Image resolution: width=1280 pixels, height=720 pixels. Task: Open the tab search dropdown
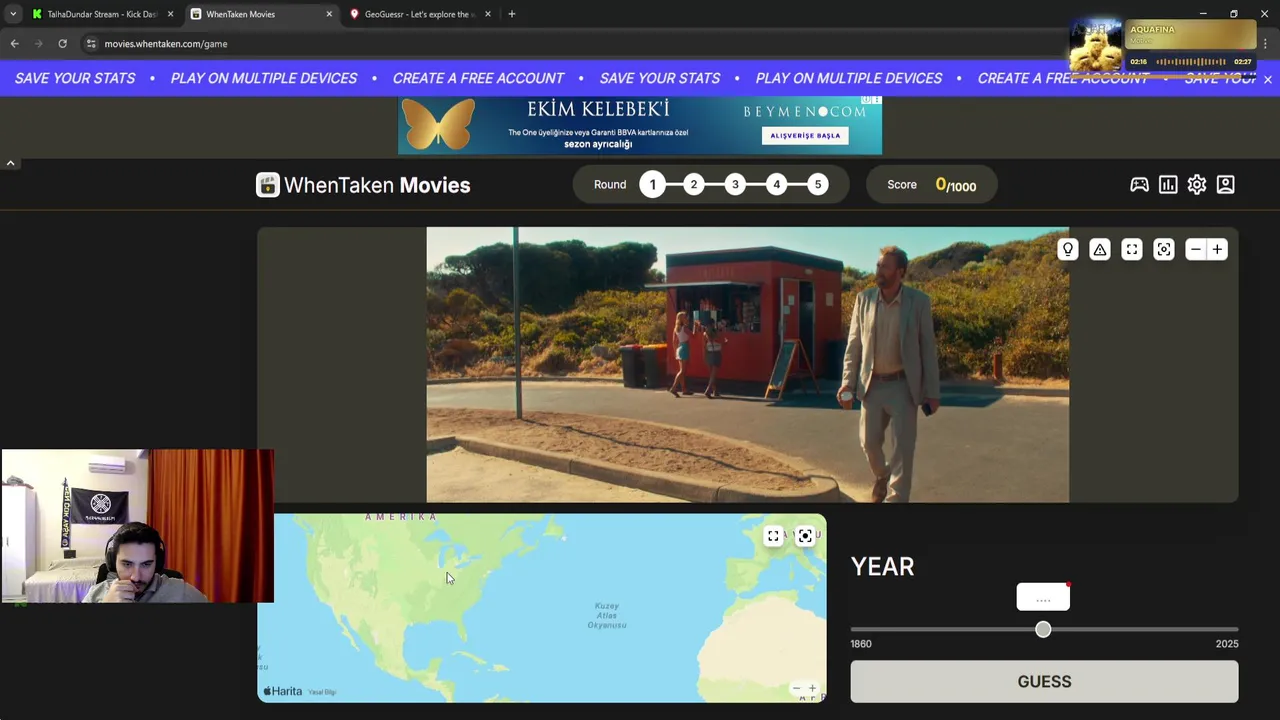pyautogui.click(x=12, y=14)
